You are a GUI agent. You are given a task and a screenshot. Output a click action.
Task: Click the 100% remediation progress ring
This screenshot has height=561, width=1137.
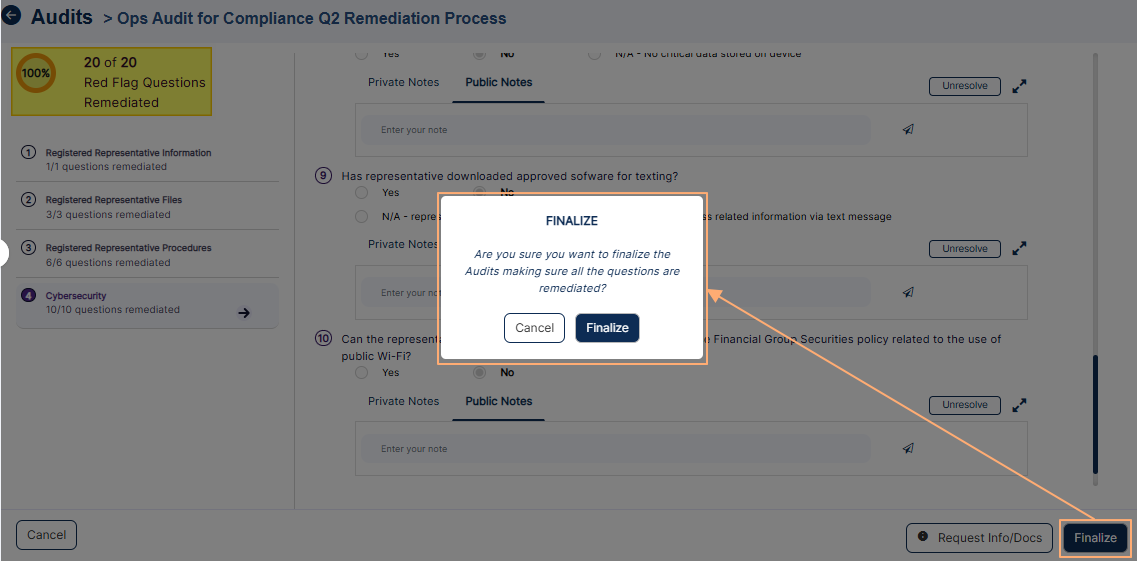pyautogui.click(x=36, y=73)
